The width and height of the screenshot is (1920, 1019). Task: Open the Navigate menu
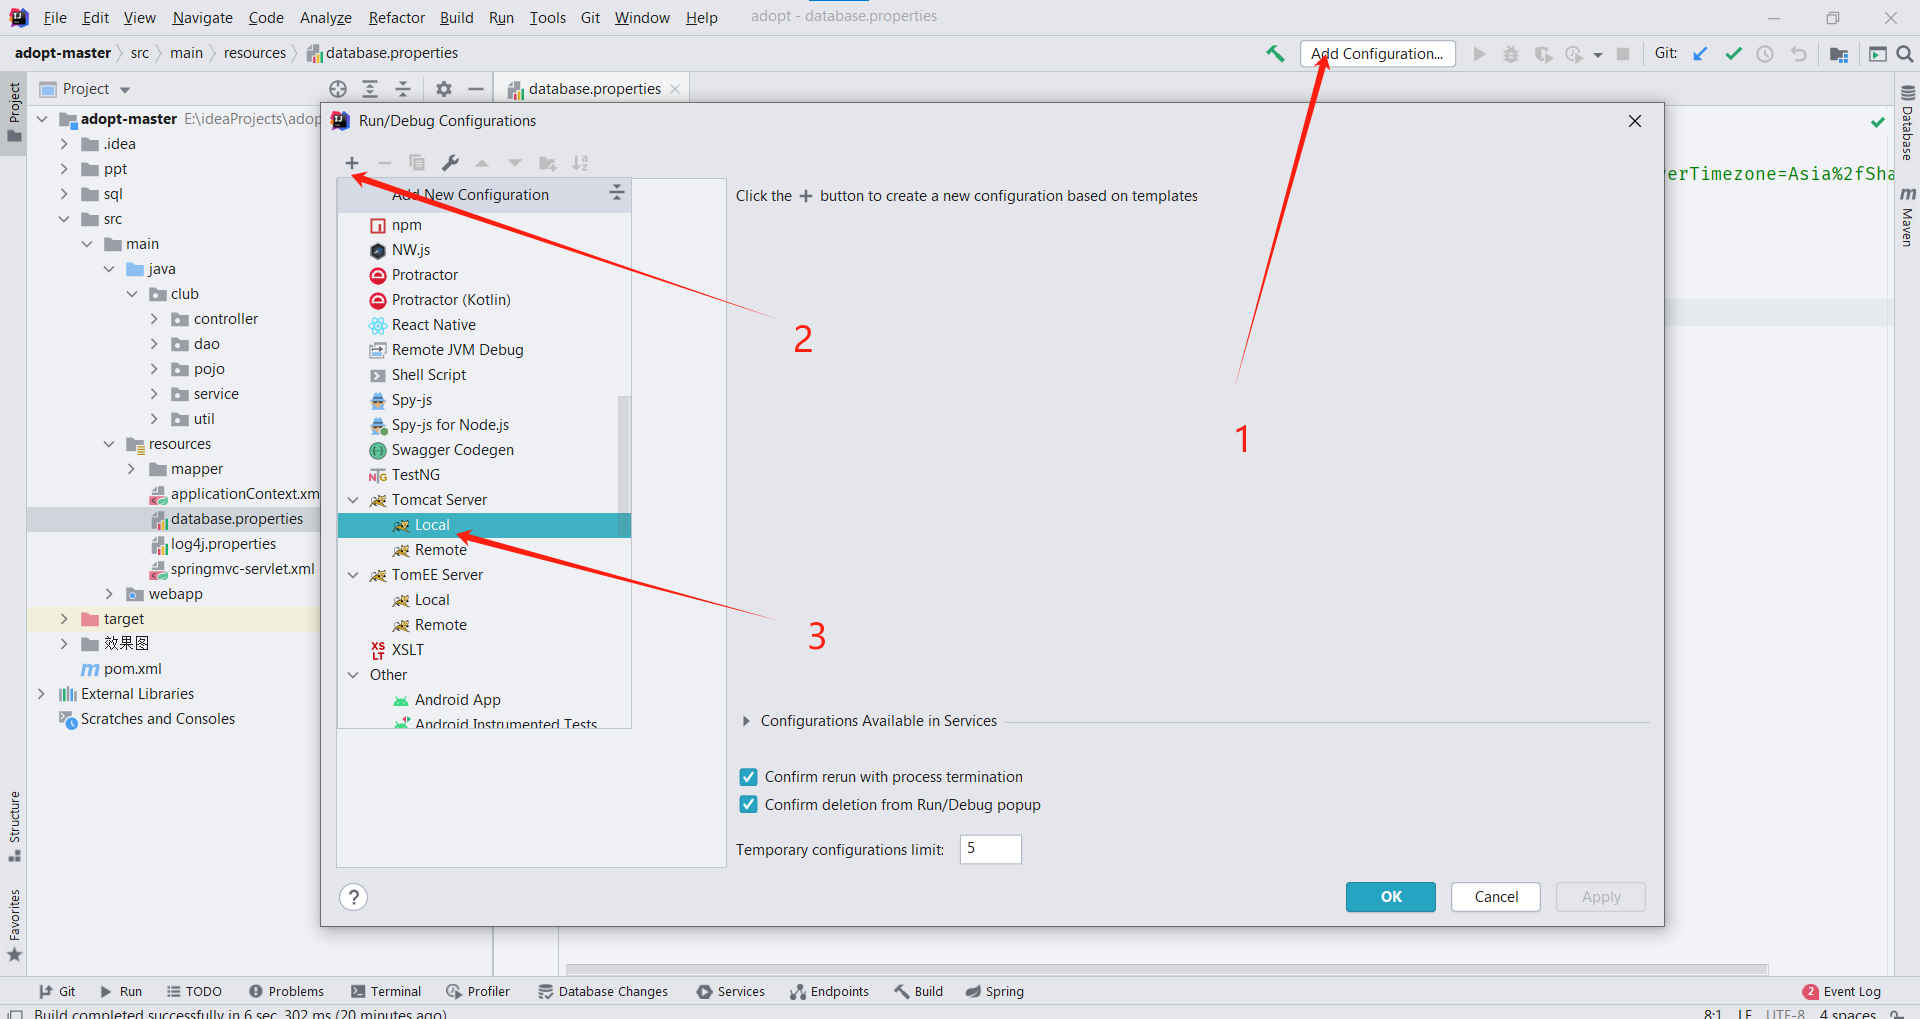tap(202, 18)
